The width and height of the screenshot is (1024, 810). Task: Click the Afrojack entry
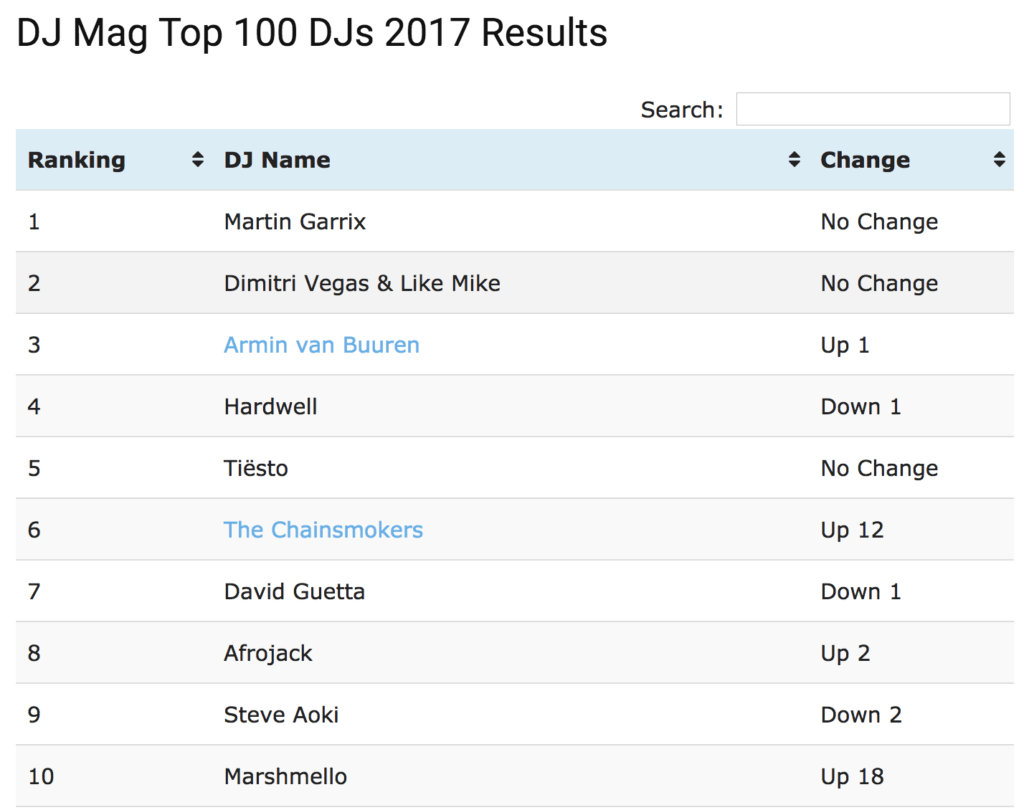coord(268,654)
